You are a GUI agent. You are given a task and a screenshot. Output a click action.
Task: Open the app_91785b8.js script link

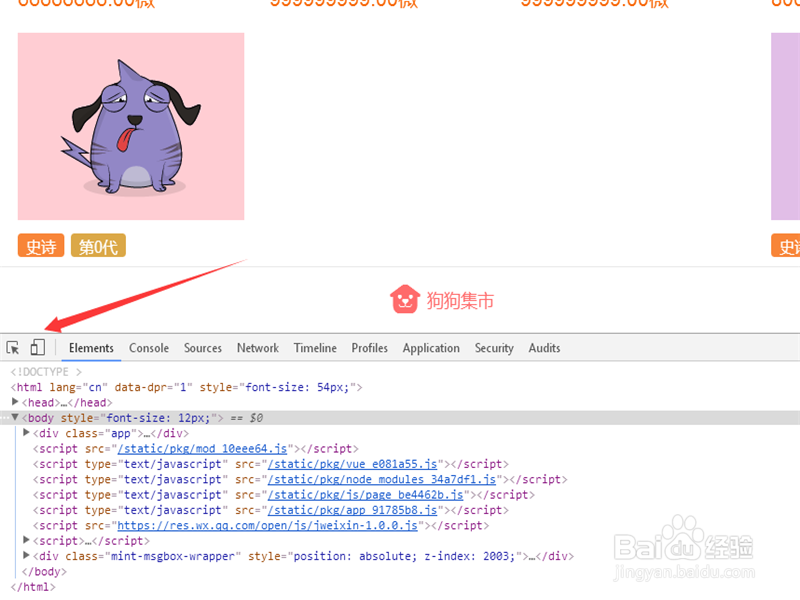click(x=352, y=510)
